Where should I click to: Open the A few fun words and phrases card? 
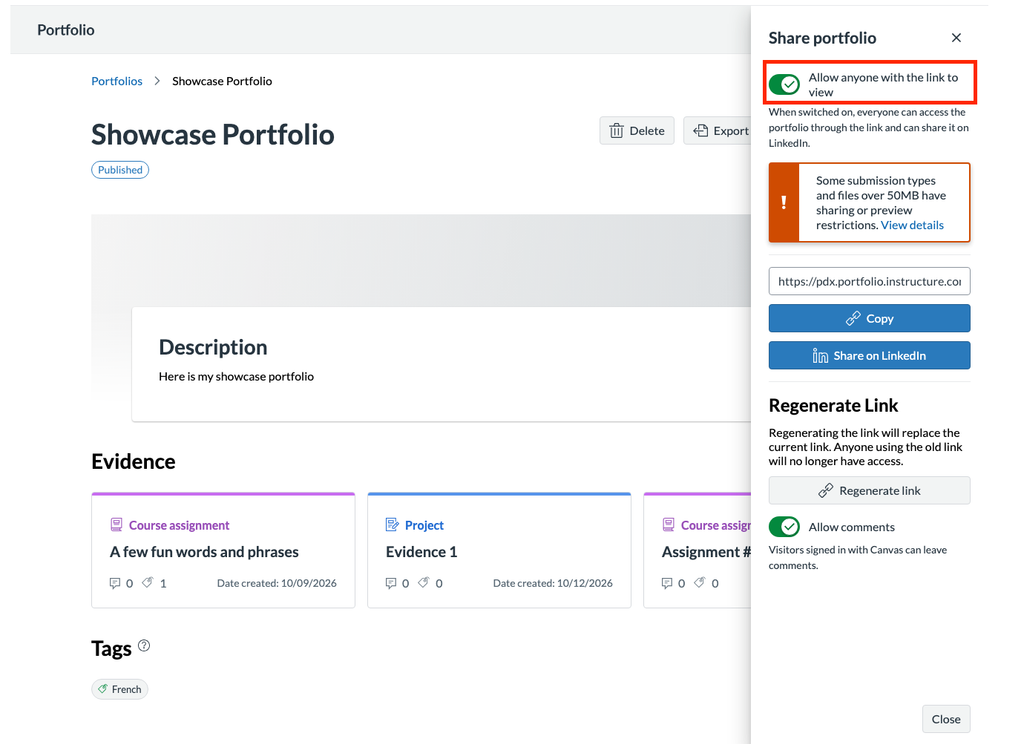click(x=223, y=551)
